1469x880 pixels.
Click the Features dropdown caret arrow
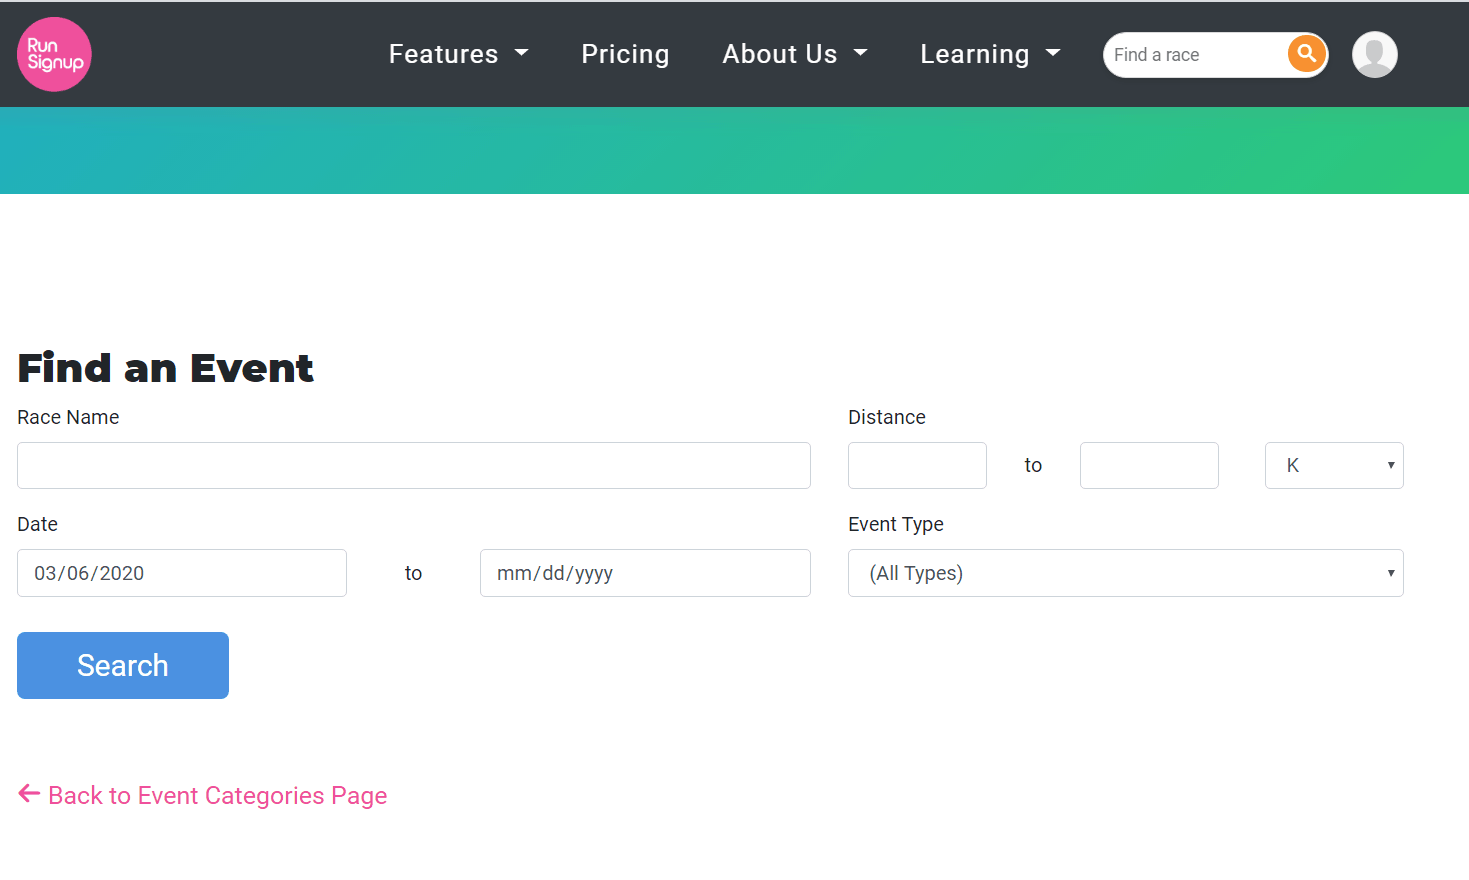pyautogui.click(x=521, y=54)
